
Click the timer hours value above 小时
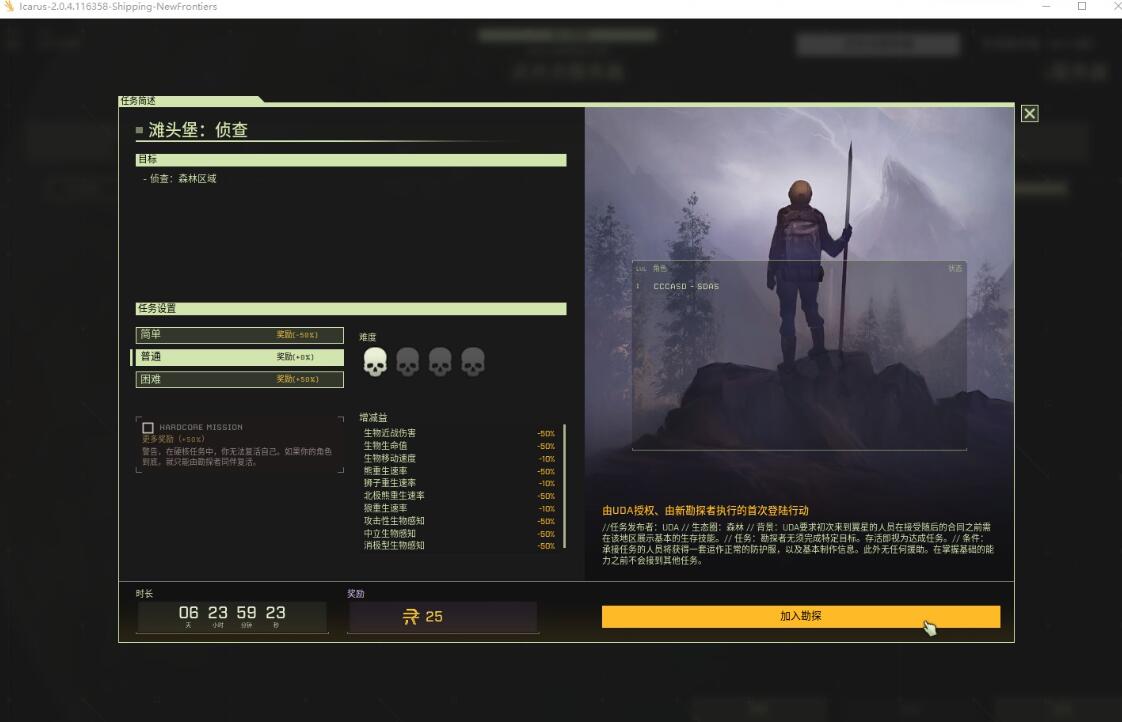tap(218, 613)
